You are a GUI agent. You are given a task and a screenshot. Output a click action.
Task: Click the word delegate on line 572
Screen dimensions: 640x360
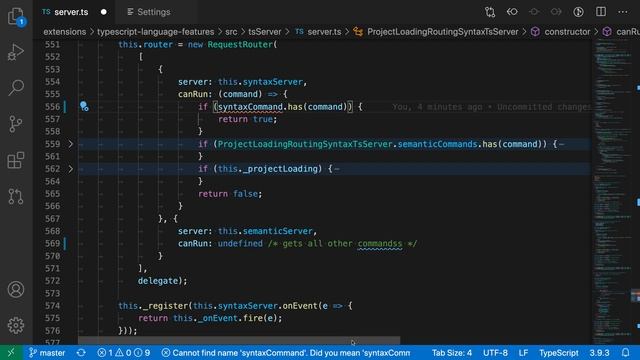tap(158, 281)
